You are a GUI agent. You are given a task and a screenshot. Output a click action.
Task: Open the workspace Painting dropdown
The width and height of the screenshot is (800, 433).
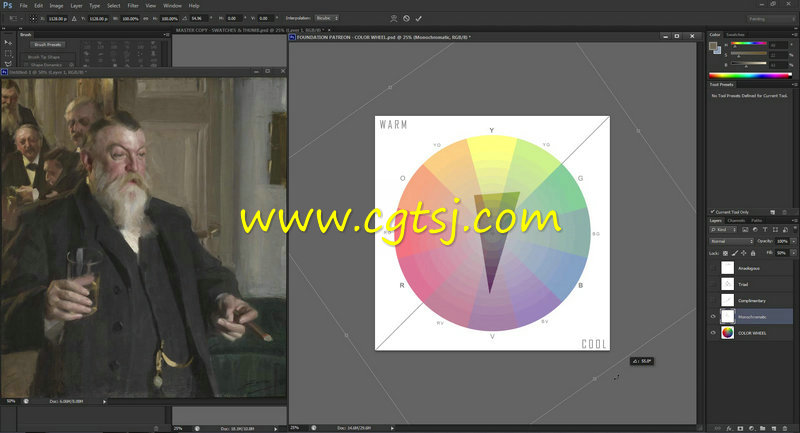[x=771, y=19]
